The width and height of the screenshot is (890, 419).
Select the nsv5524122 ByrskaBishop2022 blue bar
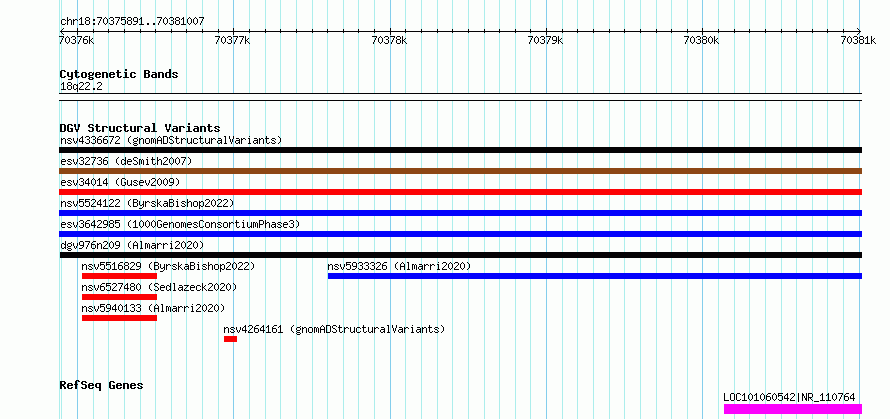click(x=460, y=213)
